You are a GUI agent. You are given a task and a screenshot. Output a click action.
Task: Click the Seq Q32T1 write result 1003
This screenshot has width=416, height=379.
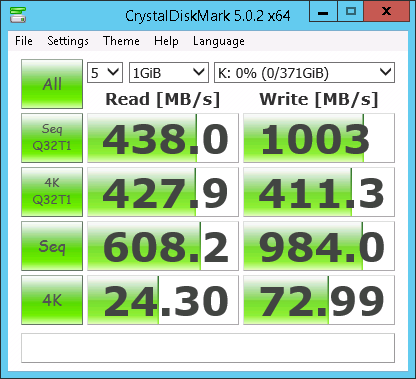tap(319, 138)
